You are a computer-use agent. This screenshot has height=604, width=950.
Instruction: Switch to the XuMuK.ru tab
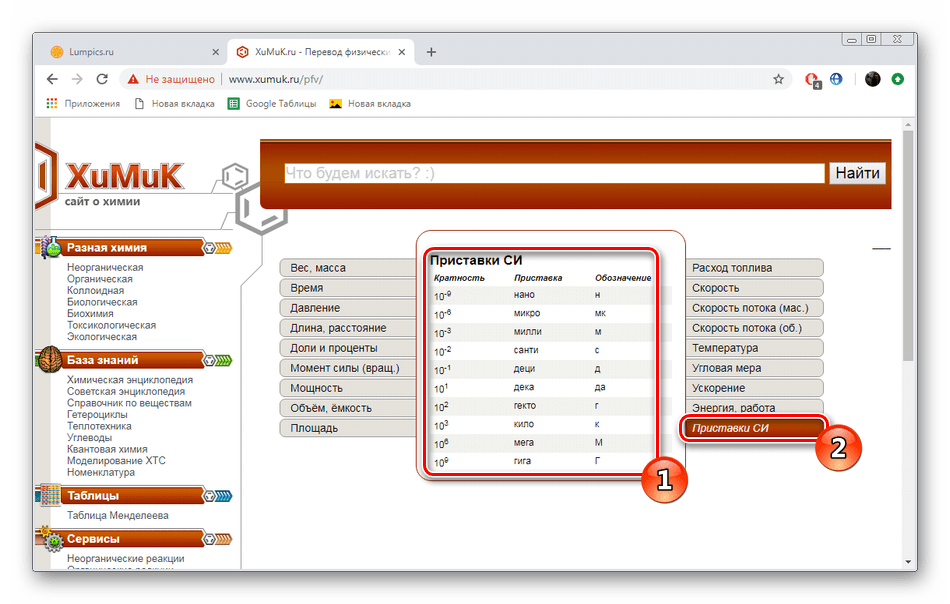point(321,52)
